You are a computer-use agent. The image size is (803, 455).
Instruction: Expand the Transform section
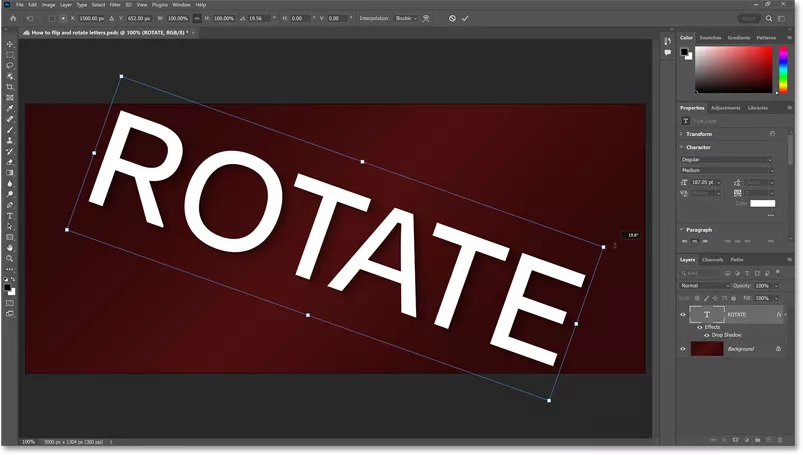click(681, 134)
